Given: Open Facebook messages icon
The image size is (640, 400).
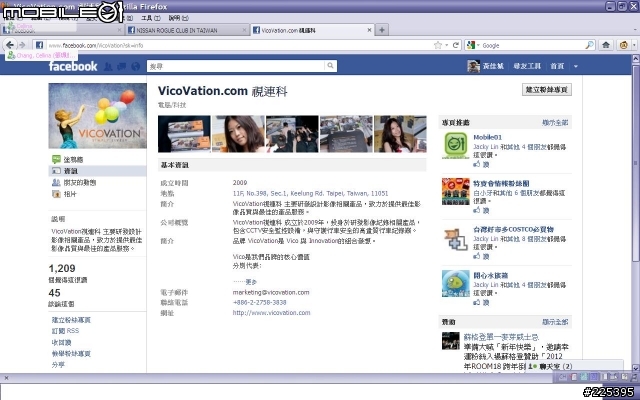Looking at the screenshot, I should [x=122, y=66].
